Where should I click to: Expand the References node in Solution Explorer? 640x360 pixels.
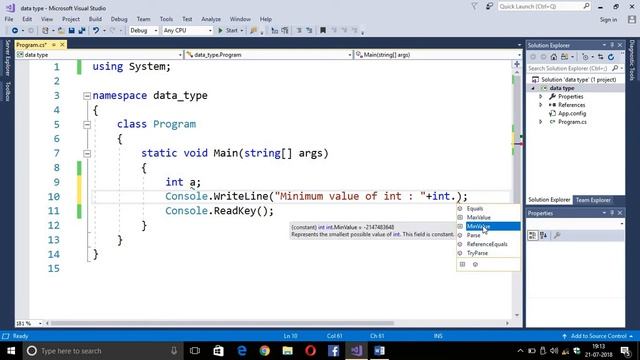point(541,105)
